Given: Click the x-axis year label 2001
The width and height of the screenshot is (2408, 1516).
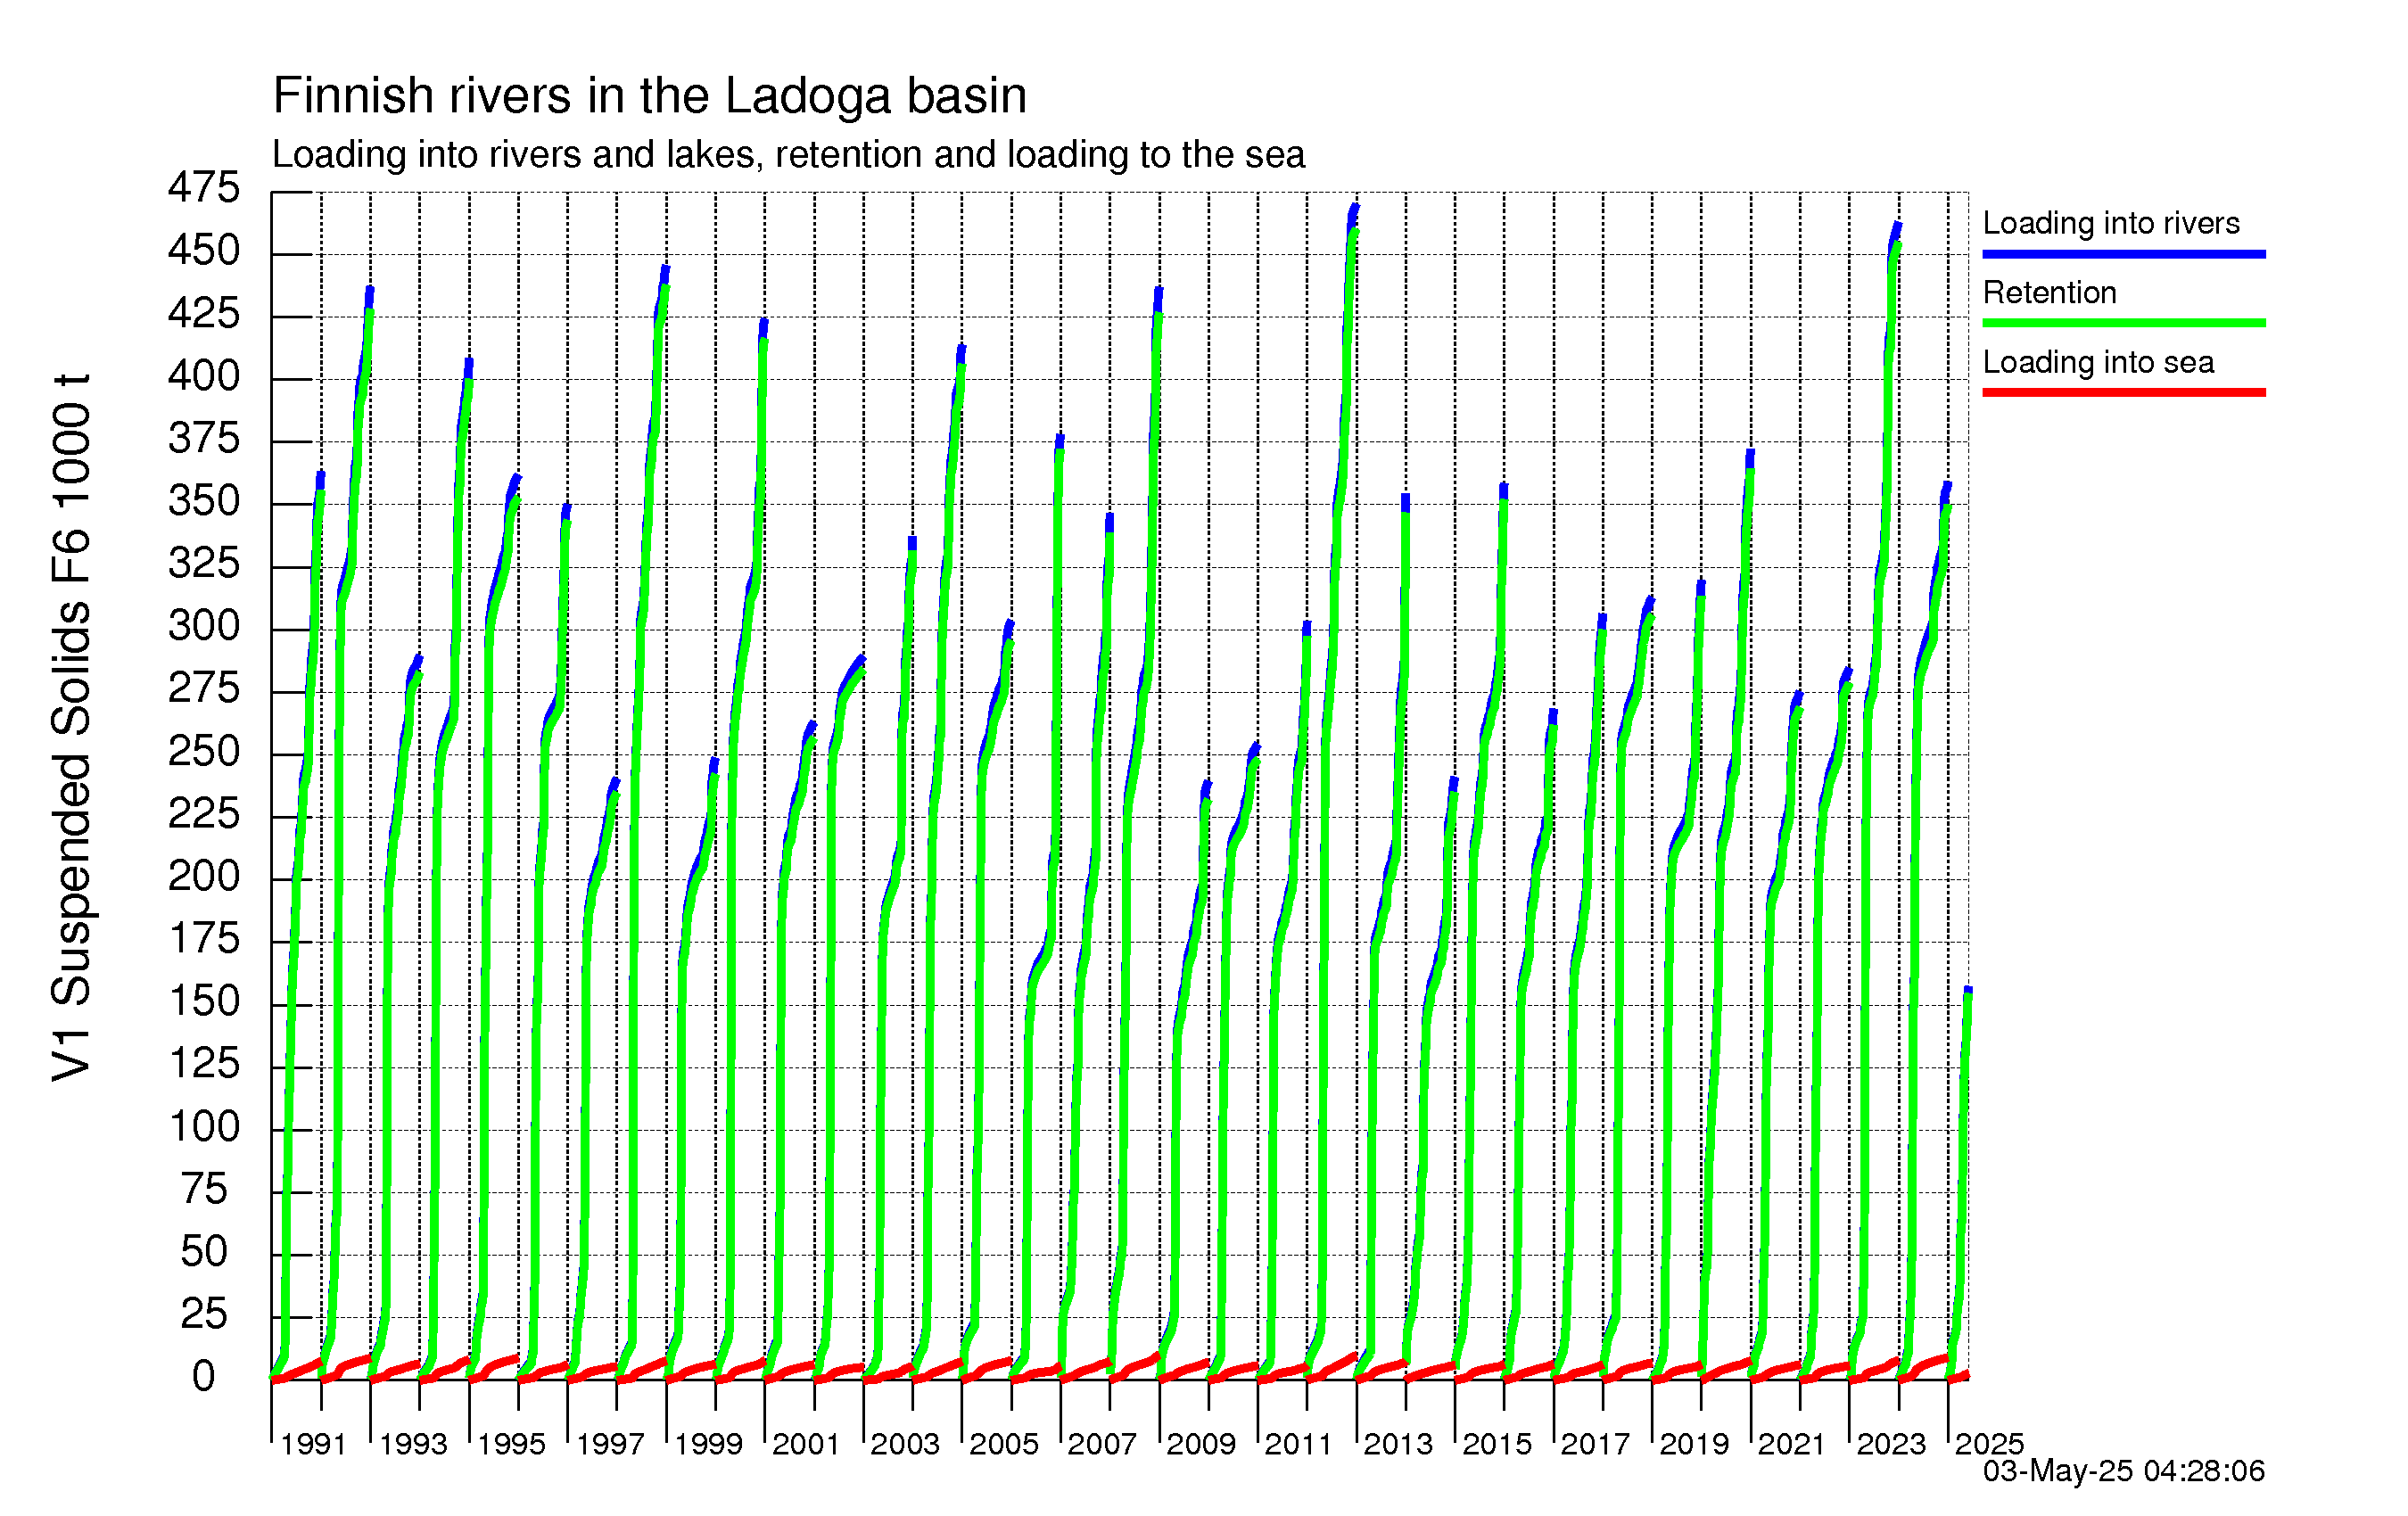Looking at the screenshot, I should [x=806, y=1444].
